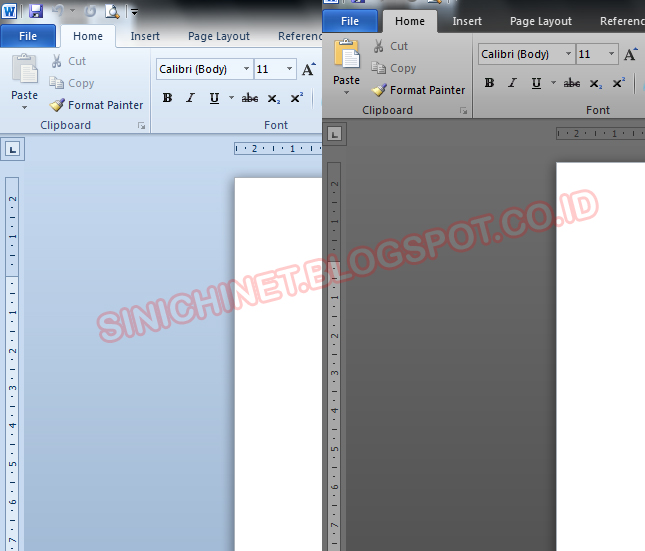Toggle Bold in the right dark window

[489, 83]
